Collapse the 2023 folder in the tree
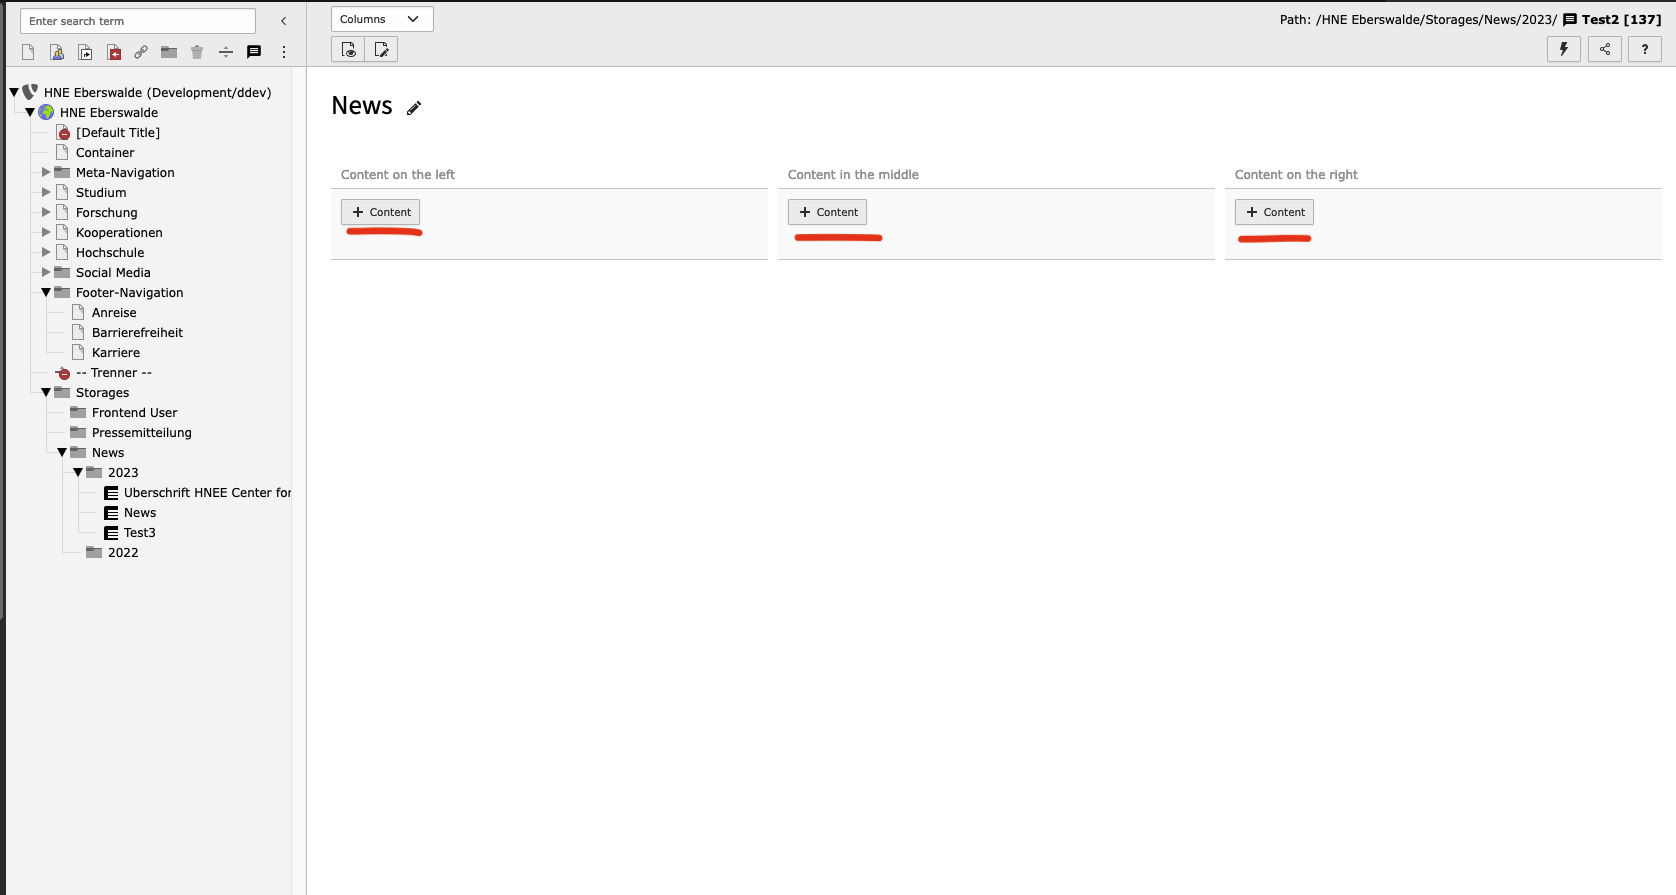Viewport: 1676px width, 895px height. coord(78,472)
